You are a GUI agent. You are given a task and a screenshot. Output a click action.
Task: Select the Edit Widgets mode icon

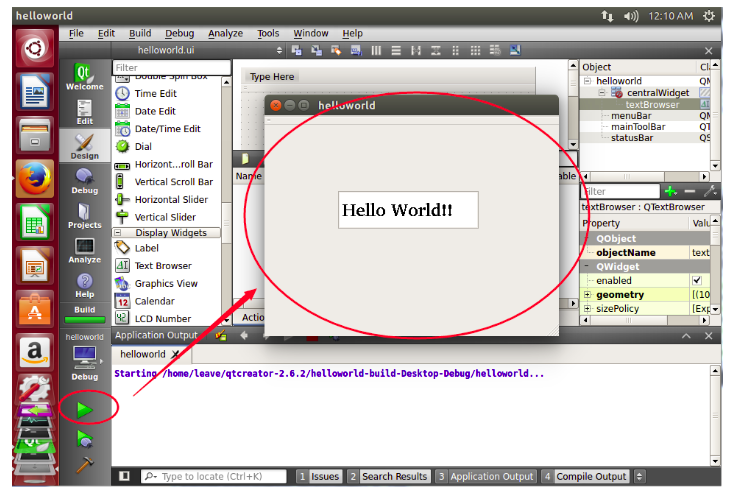point(296,50)
